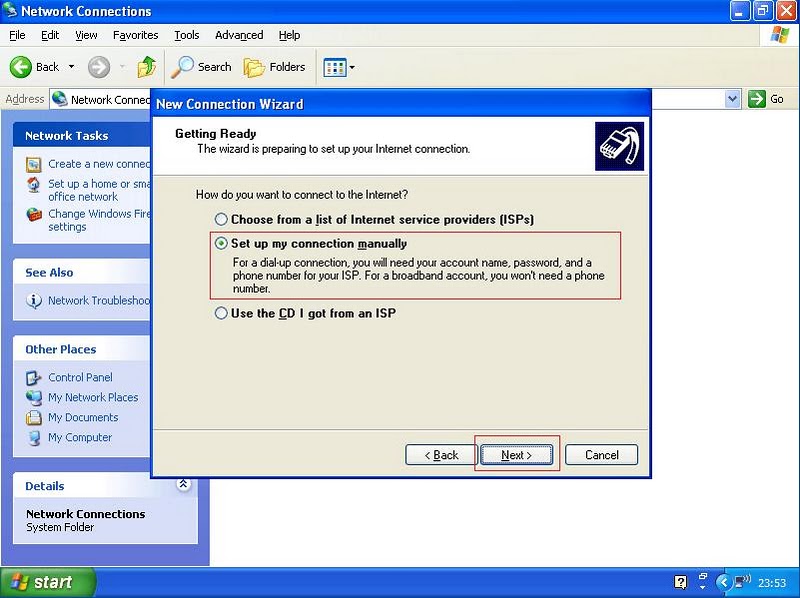
Task: Click the Back navigation arrow icon
Action: pos(21,67)
